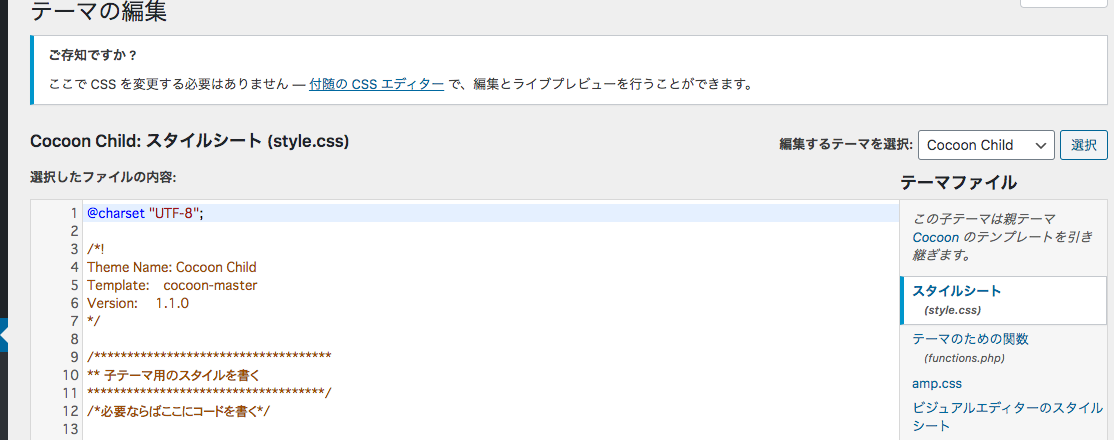
Task: Open テーマのための関数 (functions.php) file
Action: point(970,348)
